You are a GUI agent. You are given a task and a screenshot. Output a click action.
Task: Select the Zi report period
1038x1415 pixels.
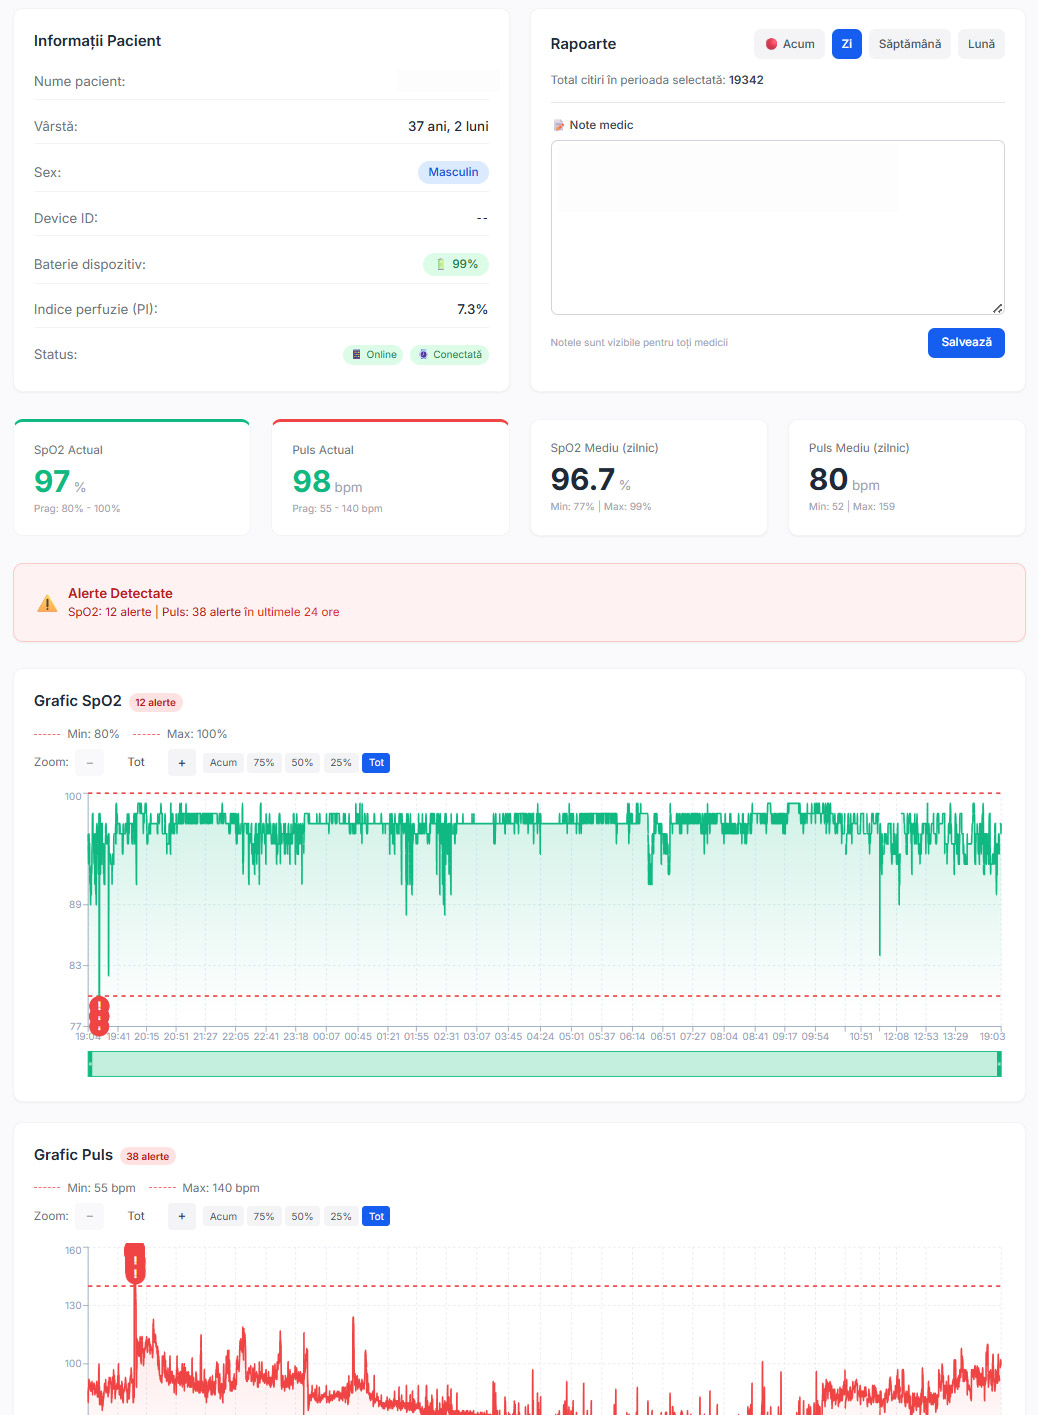click(x=846, y=44)
